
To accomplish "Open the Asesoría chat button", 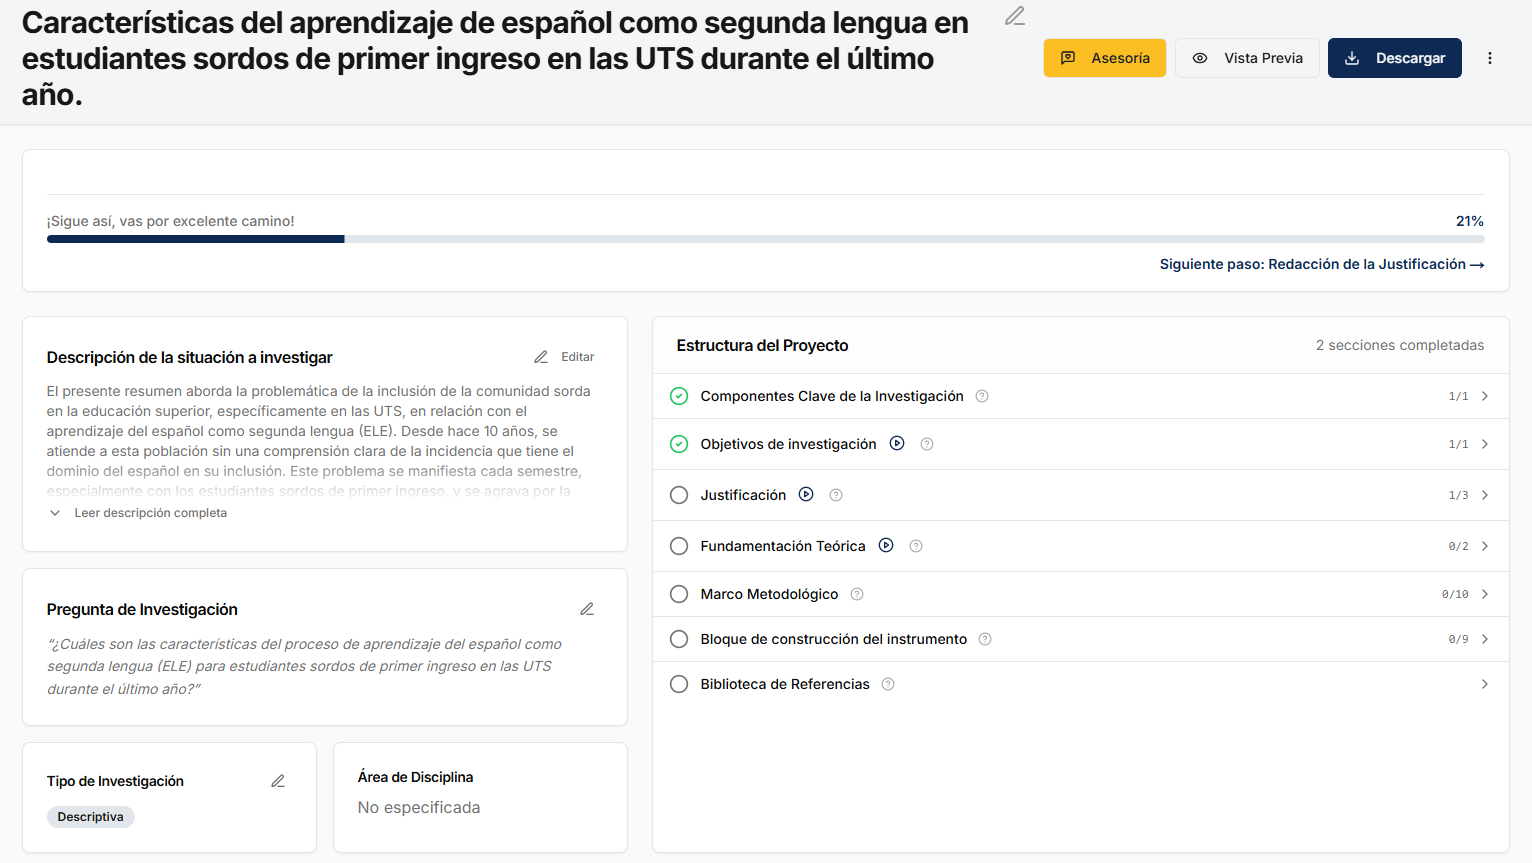I will click(x=1105, y=58).
